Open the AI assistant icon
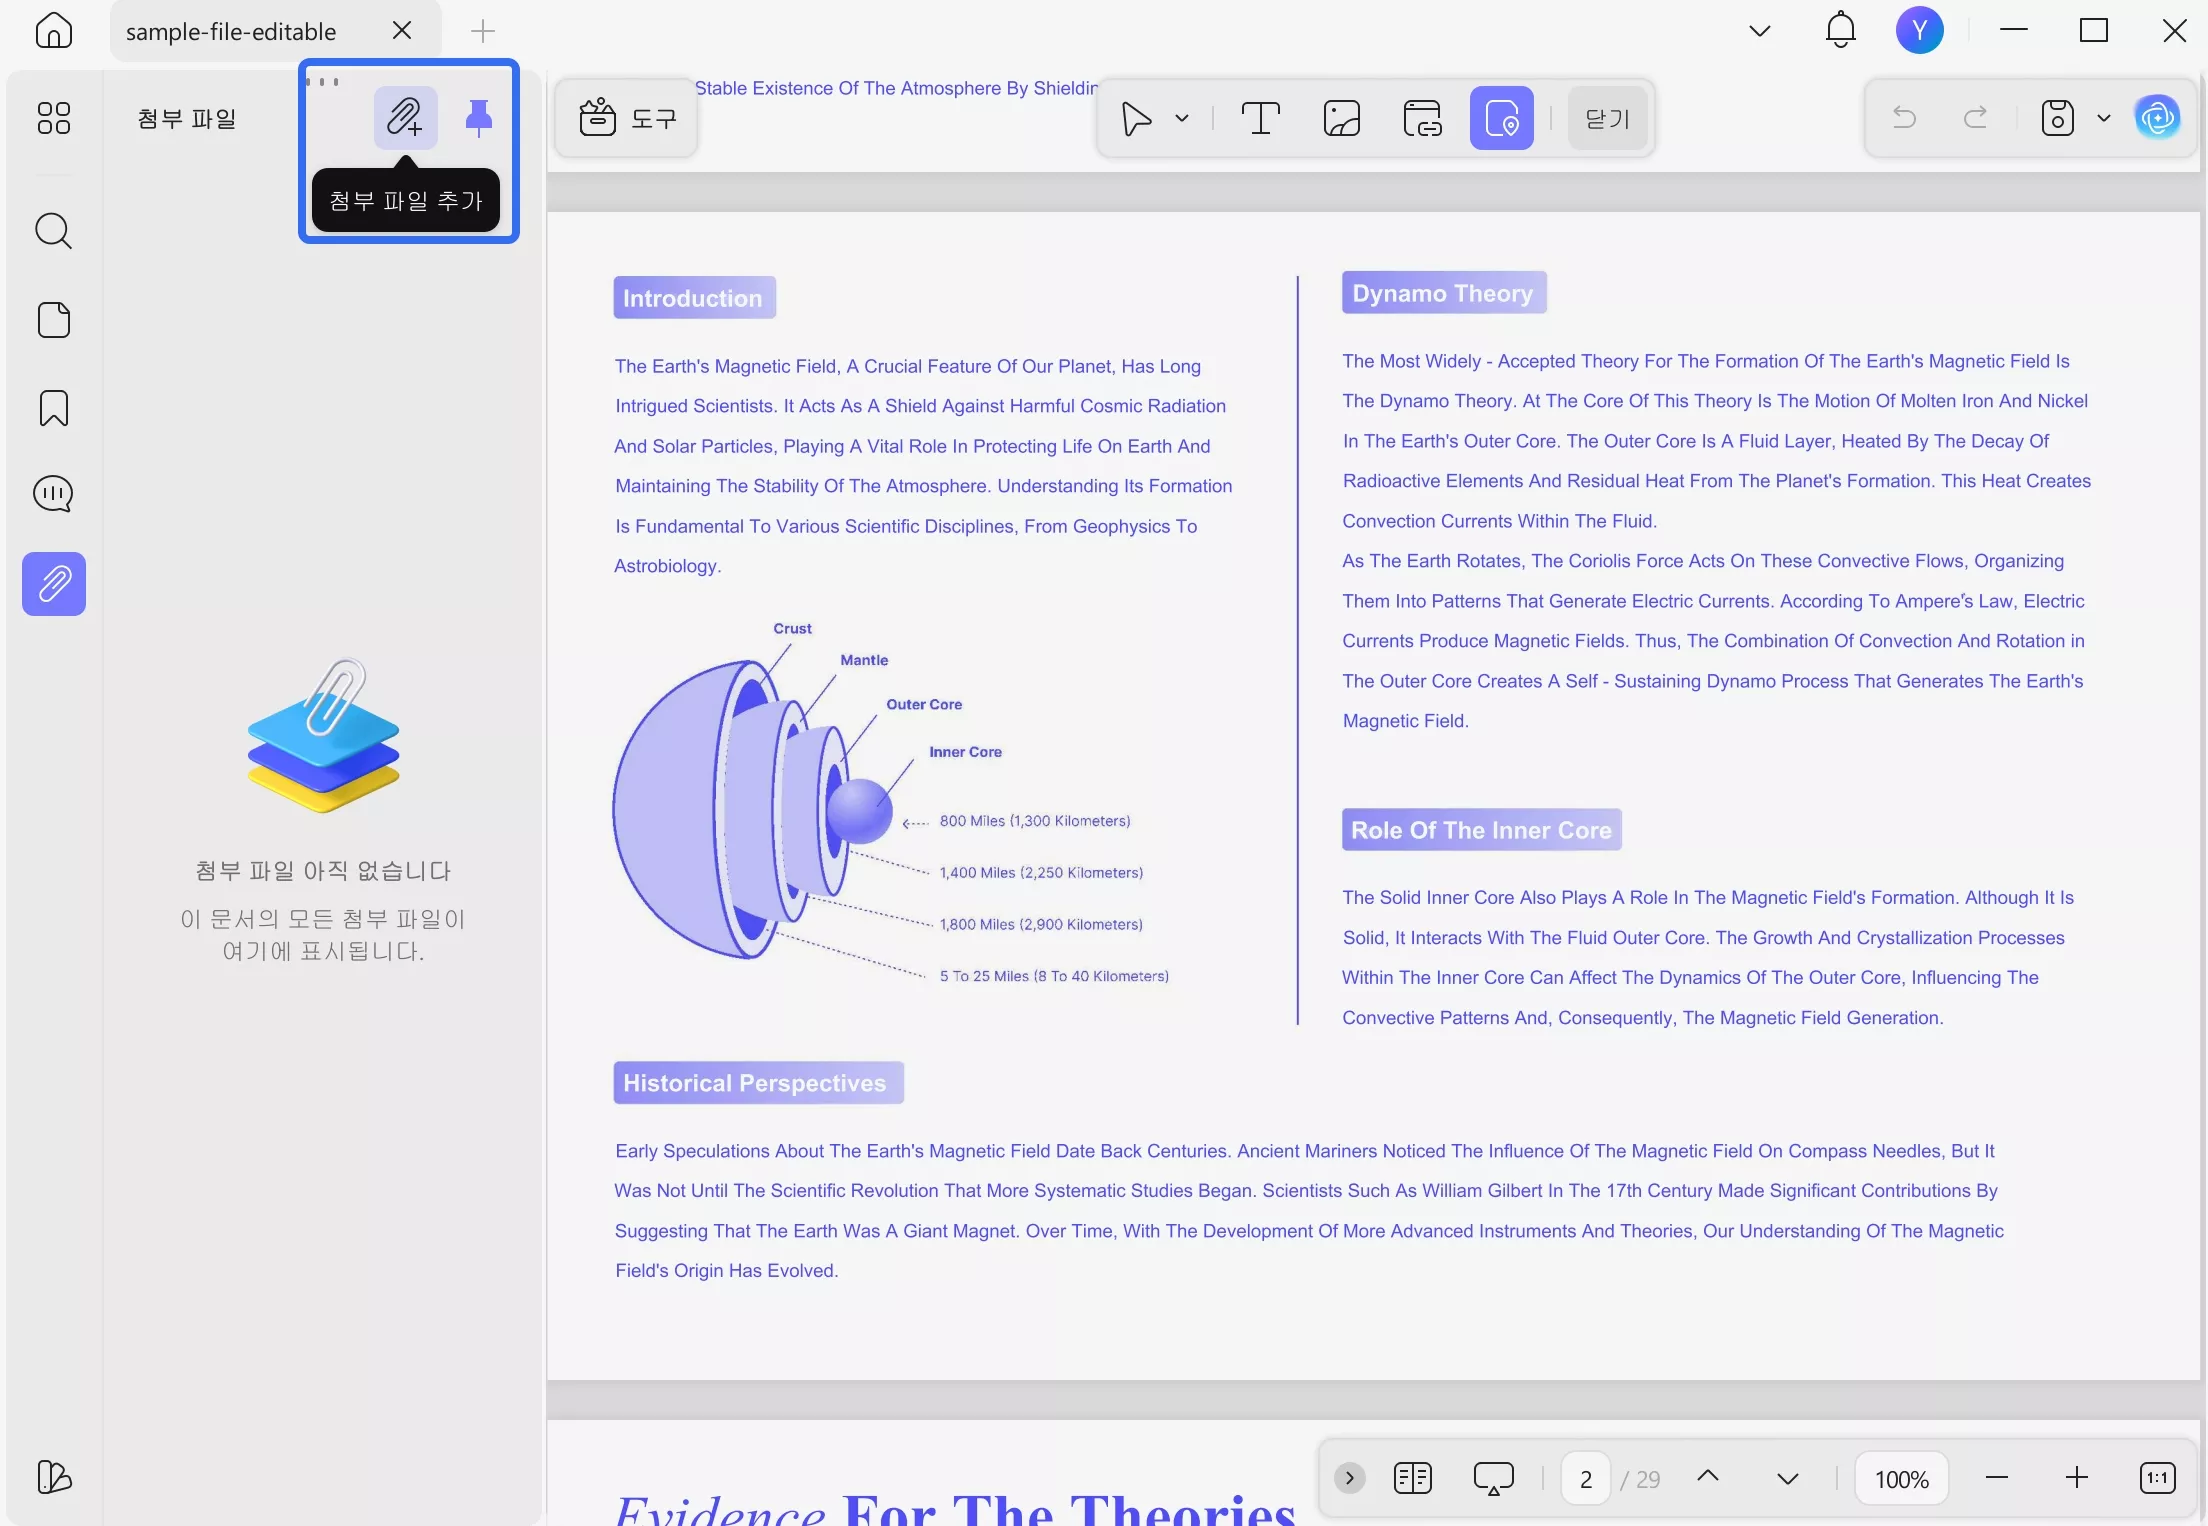This screenshot has height=1526, width=2208. click(2158, 118)
